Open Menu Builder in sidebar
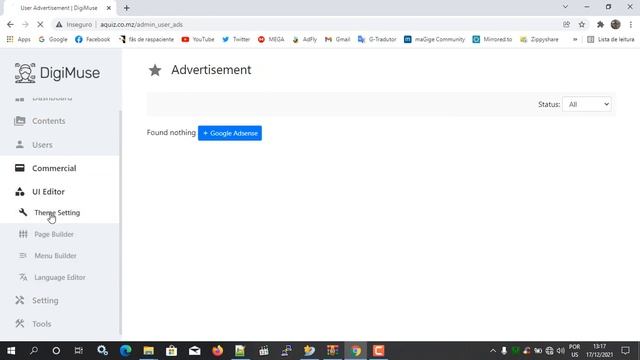 (55, 256)
